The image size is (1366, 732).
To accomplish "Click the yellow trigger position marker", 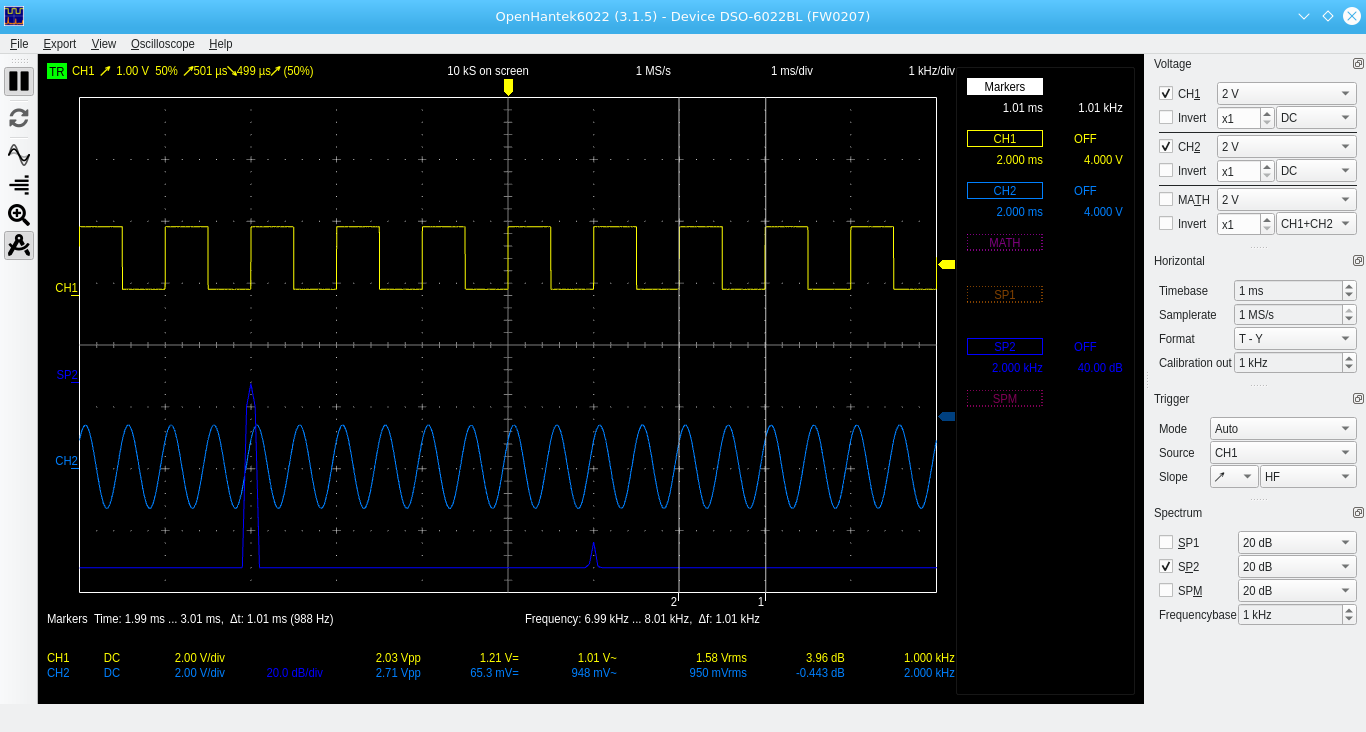I will point(508,88).
